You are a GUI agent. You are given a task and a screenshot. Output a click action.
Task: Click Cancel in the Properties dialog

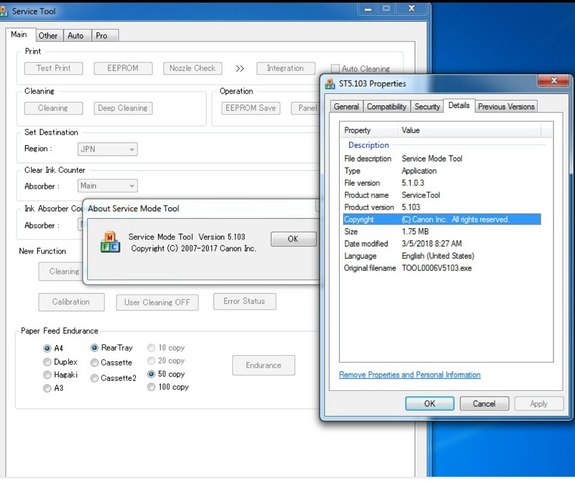(484, 404)
